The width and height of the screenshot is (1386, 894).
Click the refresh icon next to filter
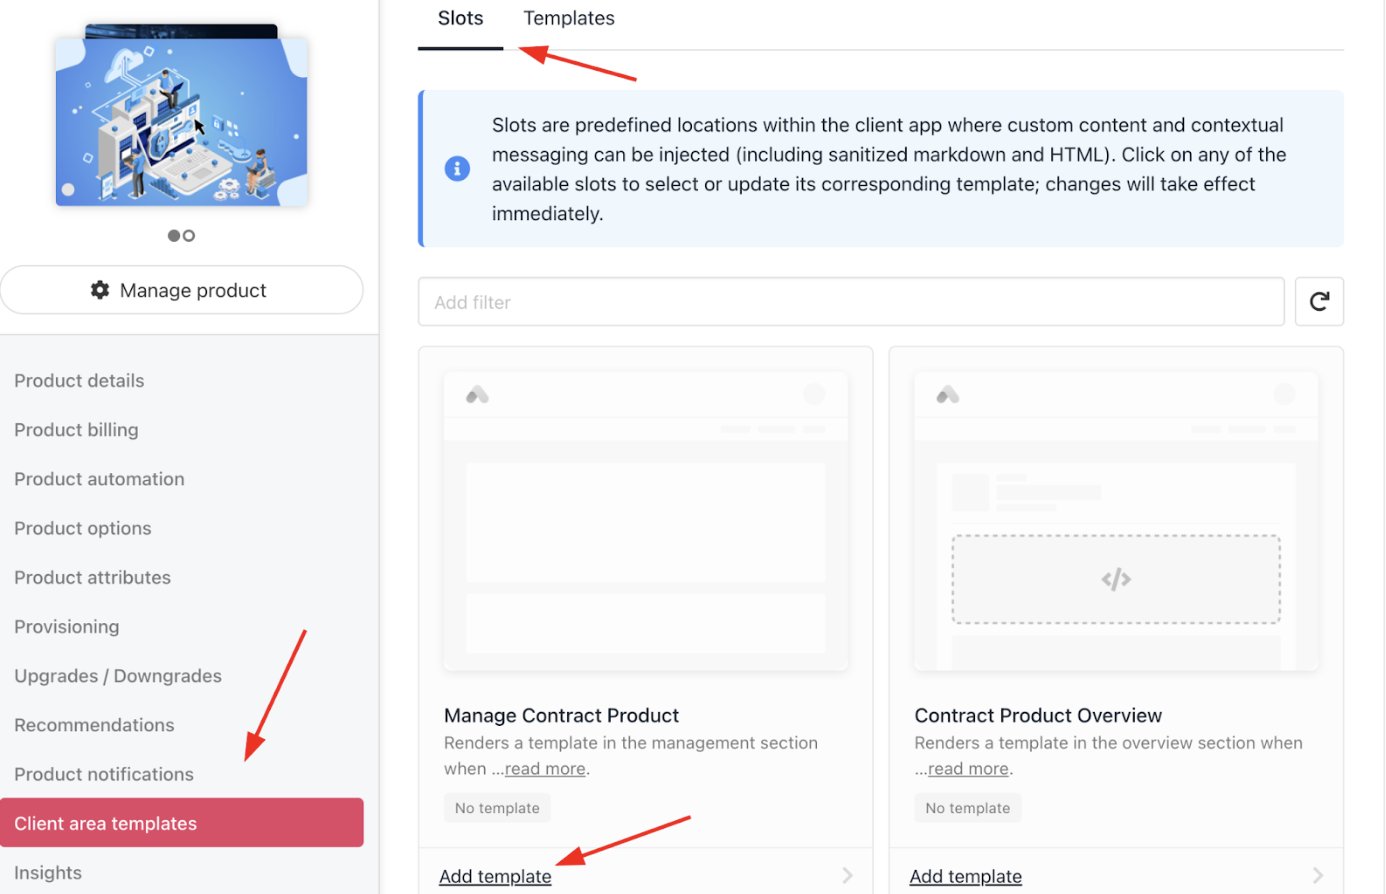coord(1319,301)
